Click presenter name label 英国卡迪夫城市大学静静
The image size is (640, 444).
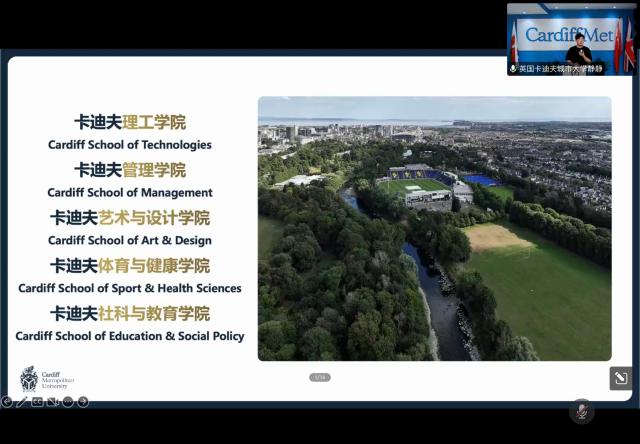tap(560, 69)
